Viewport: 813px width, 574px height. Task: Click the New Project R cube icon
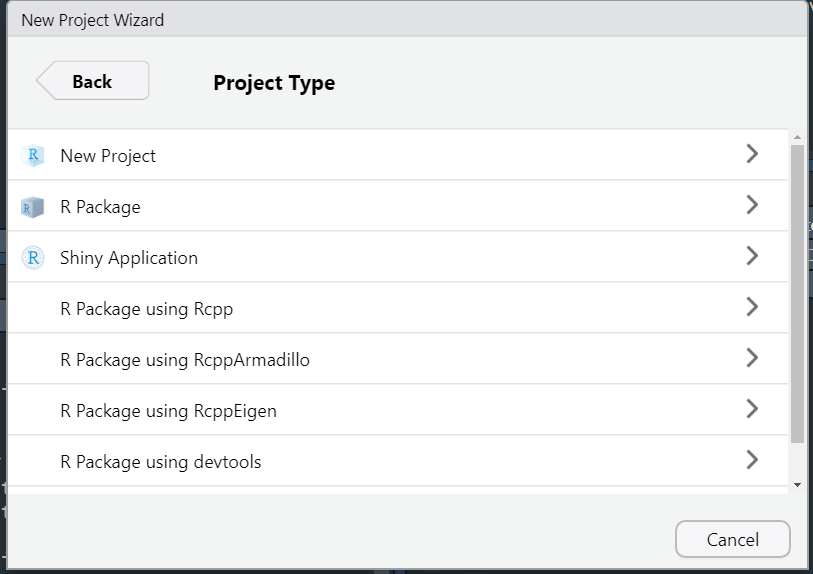click(33, 155)
